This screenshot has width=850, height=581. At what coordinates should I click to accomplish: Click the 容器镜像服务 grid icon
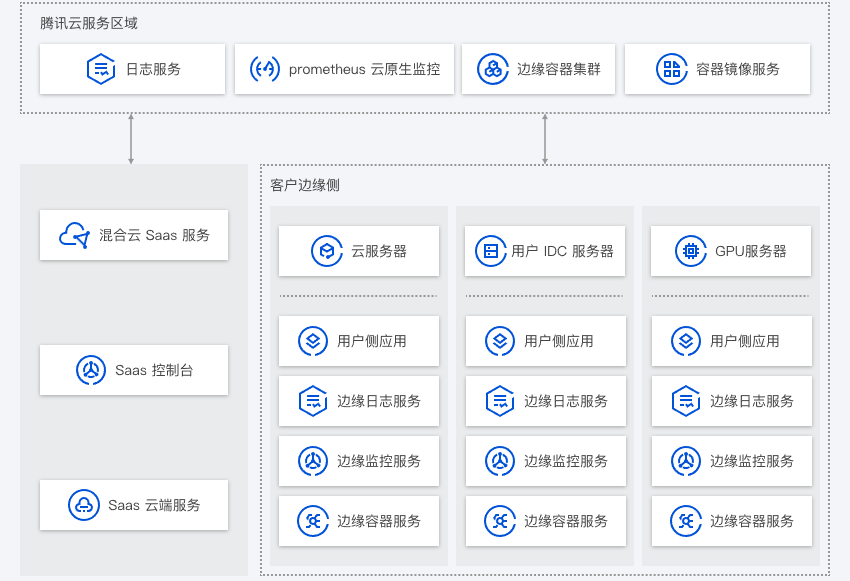672,69
